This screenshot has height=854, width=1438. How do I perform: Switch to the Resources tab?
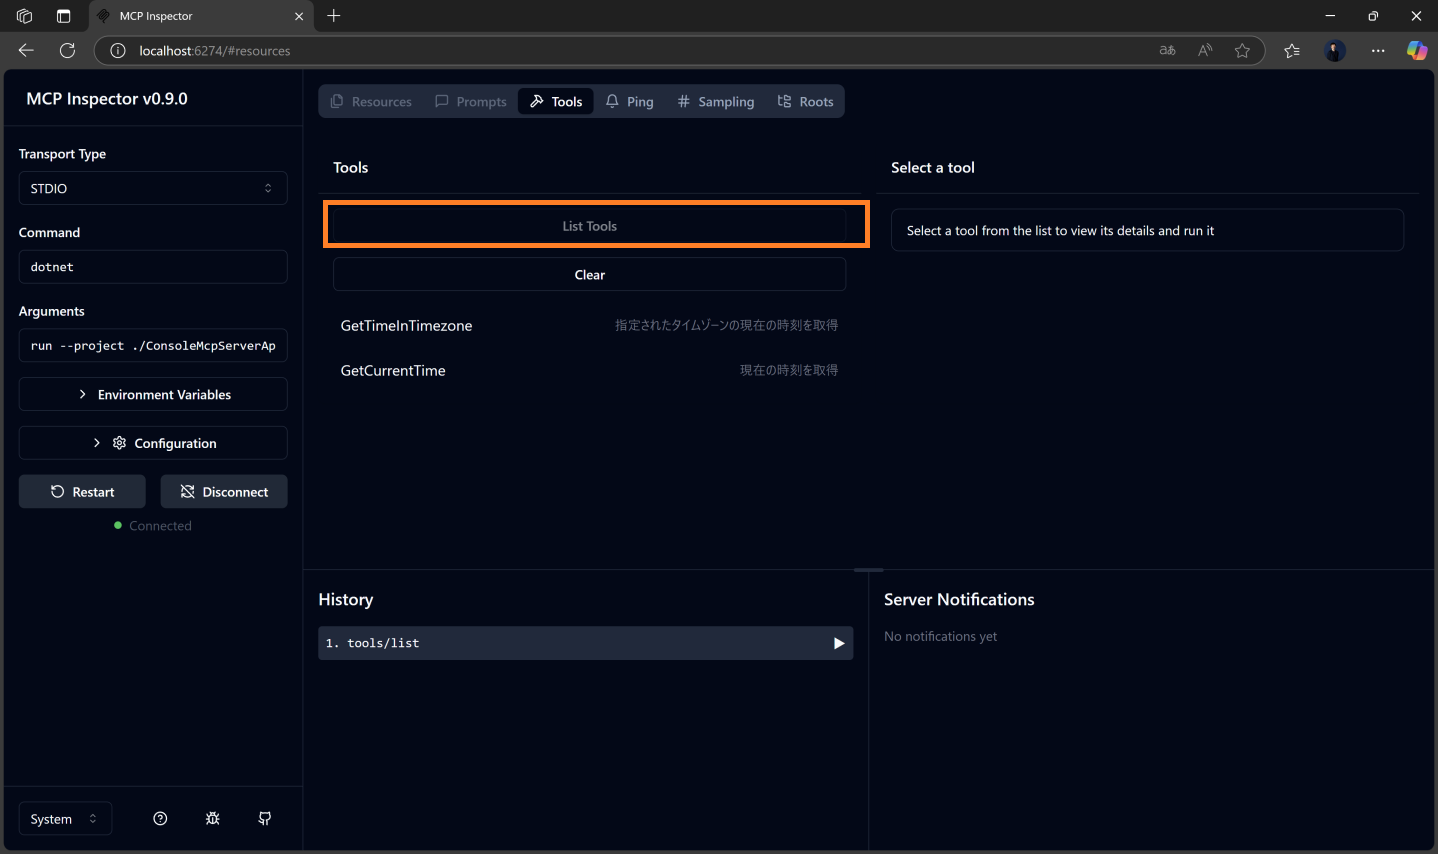coord(371,101)
